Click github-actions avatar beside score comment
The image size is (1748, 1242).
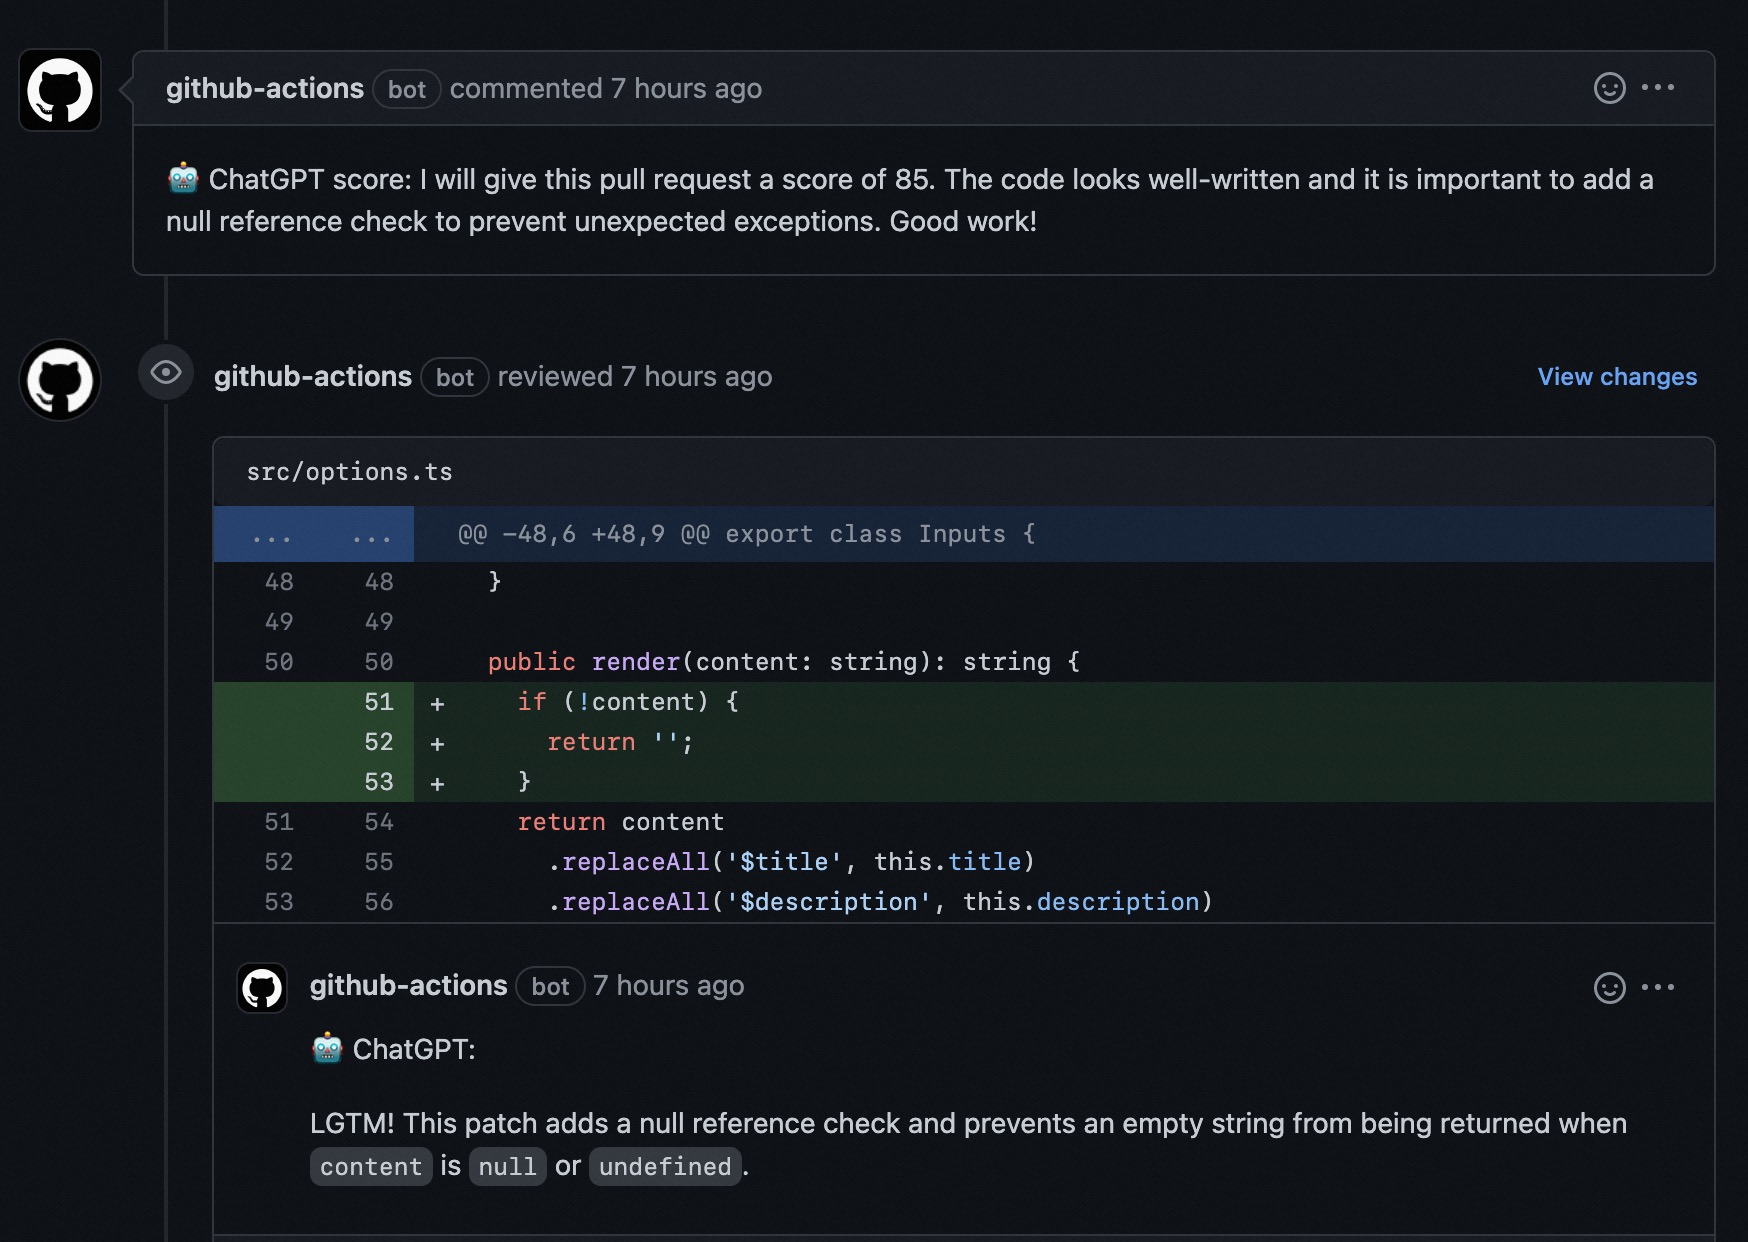coord(60,90)
